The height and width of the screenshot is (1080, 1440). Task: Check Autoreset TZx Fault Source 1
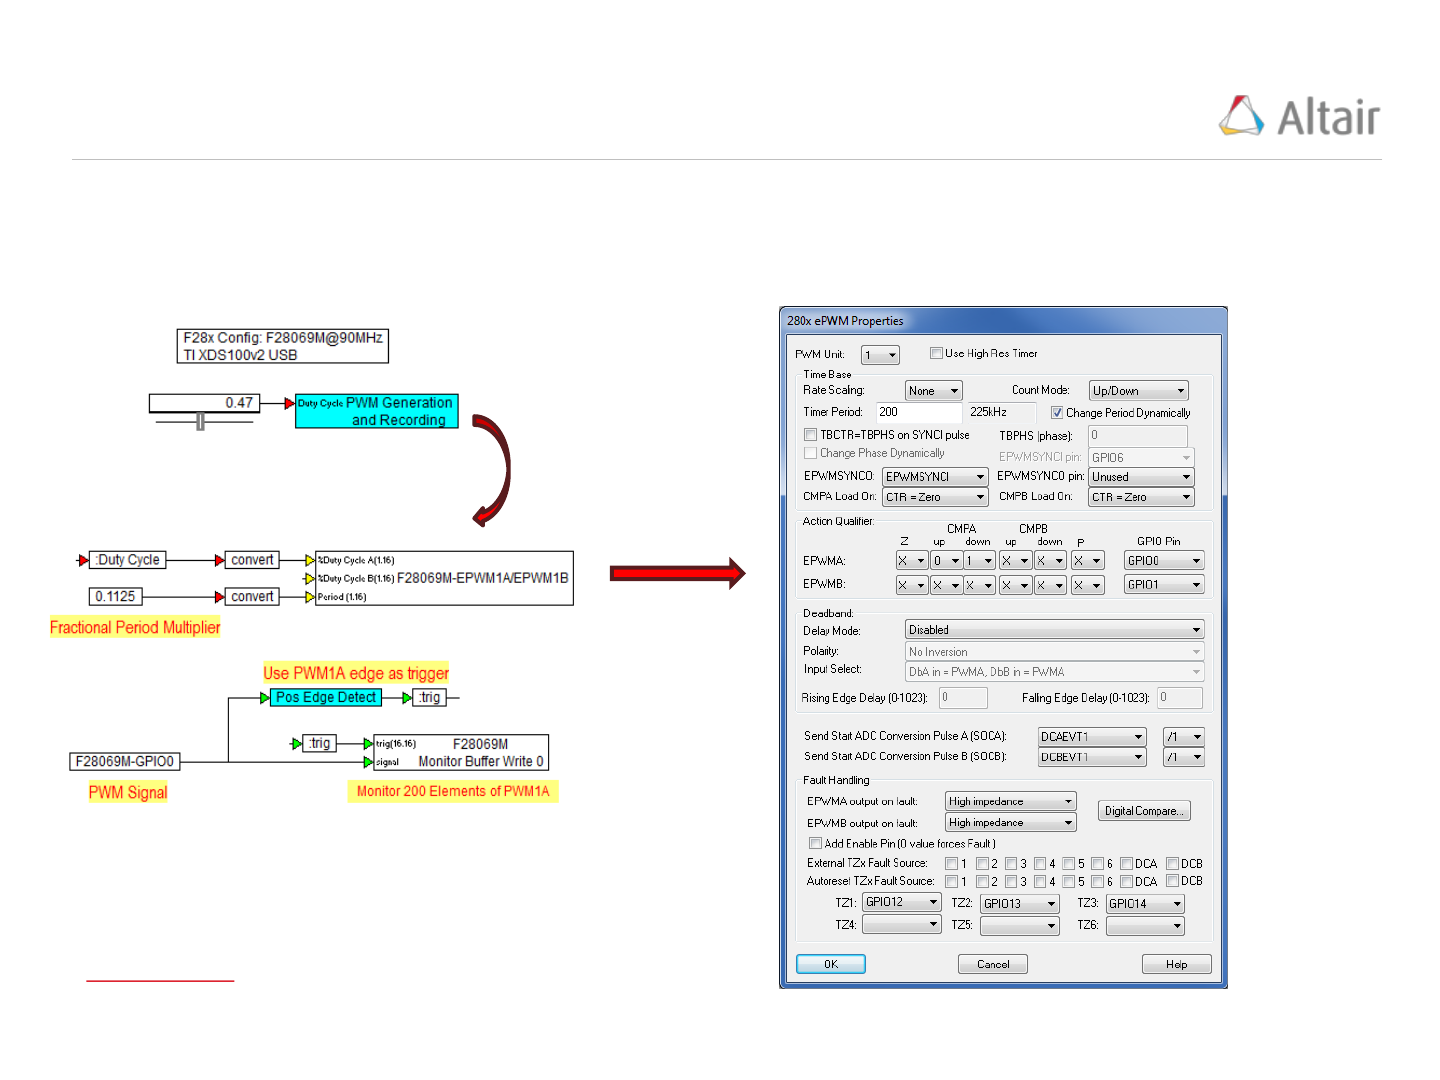[x=951, y=881]
